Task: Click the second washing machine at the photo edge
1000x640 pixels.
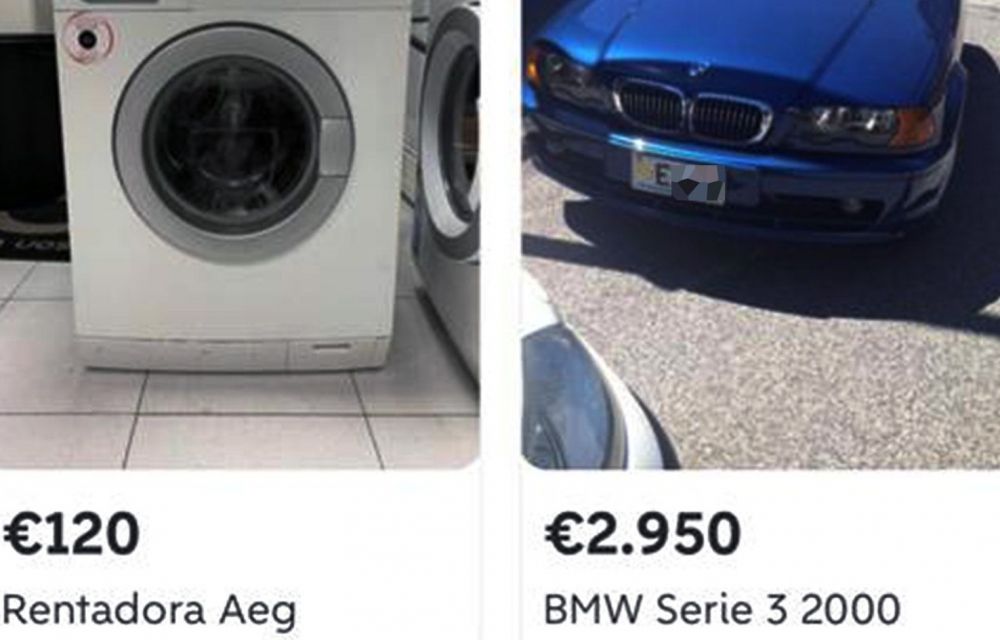Action: click(x=446, y=185)
